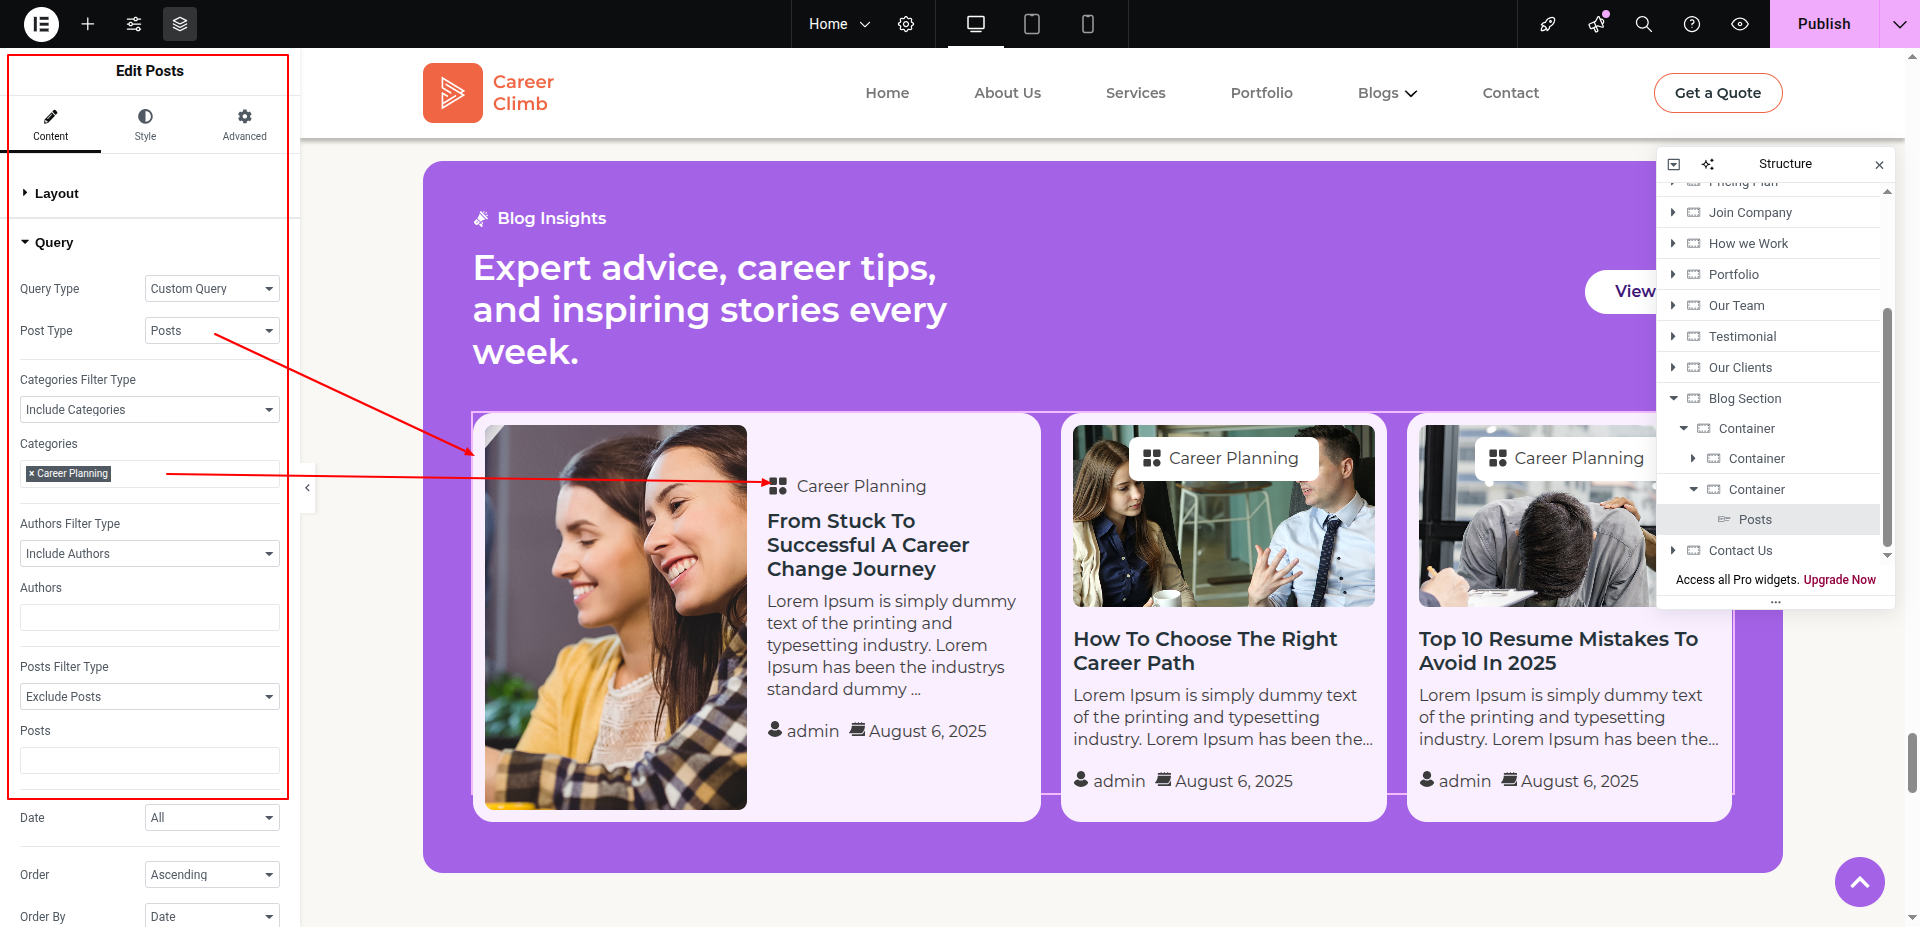Image resolution: width=1920 pixels, height=927 pixels.
Task: Click the View button in blog section
Action: click(x=1622, y=291)
